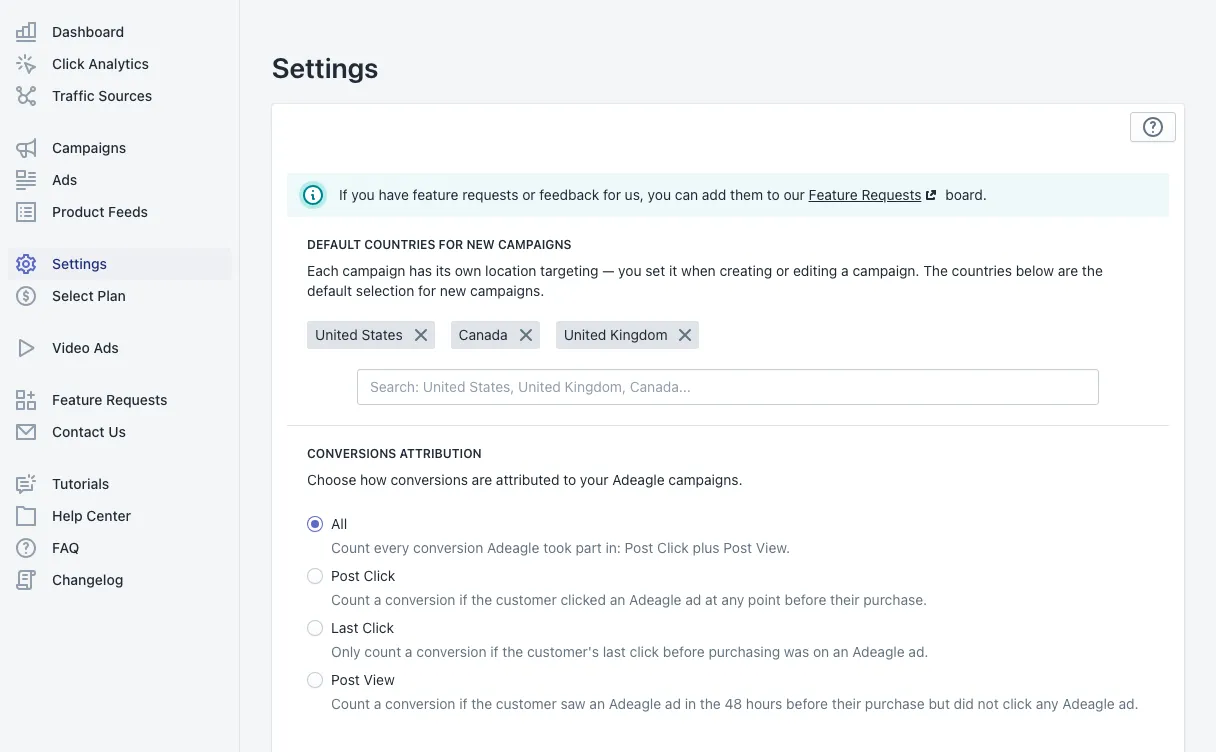The width and height of the screenshot is (1216, 752).
Task: Click external link icon beside Feature Requests
Action: pos(931,195)
